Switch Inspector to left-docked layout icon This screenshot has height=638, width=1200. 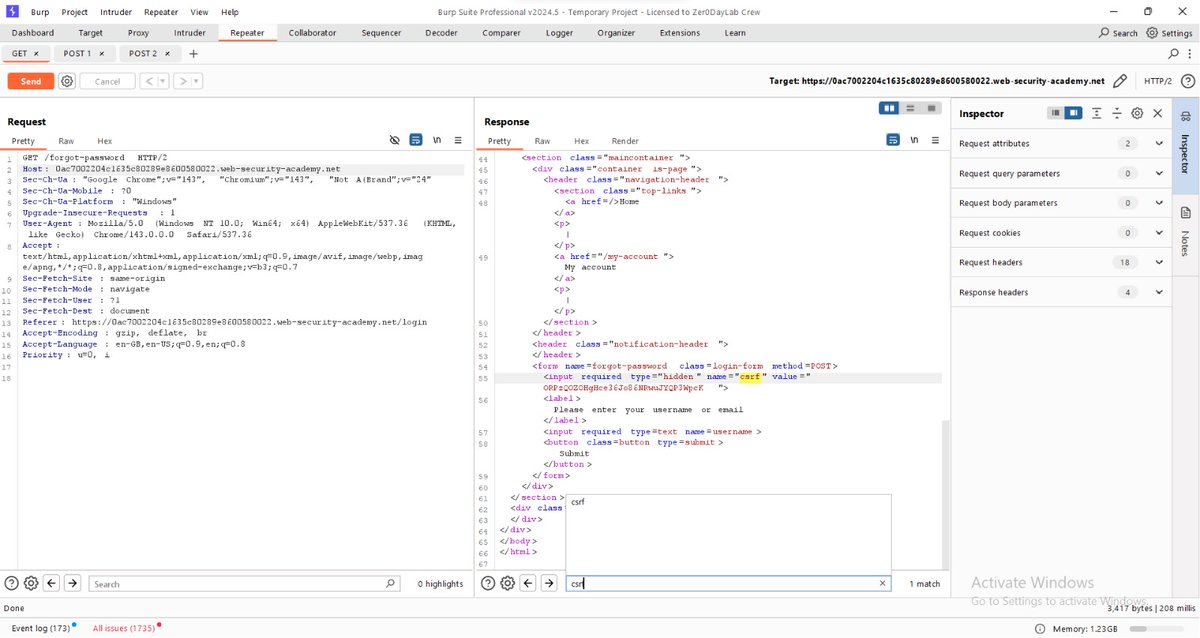[x=1055, y=113]
